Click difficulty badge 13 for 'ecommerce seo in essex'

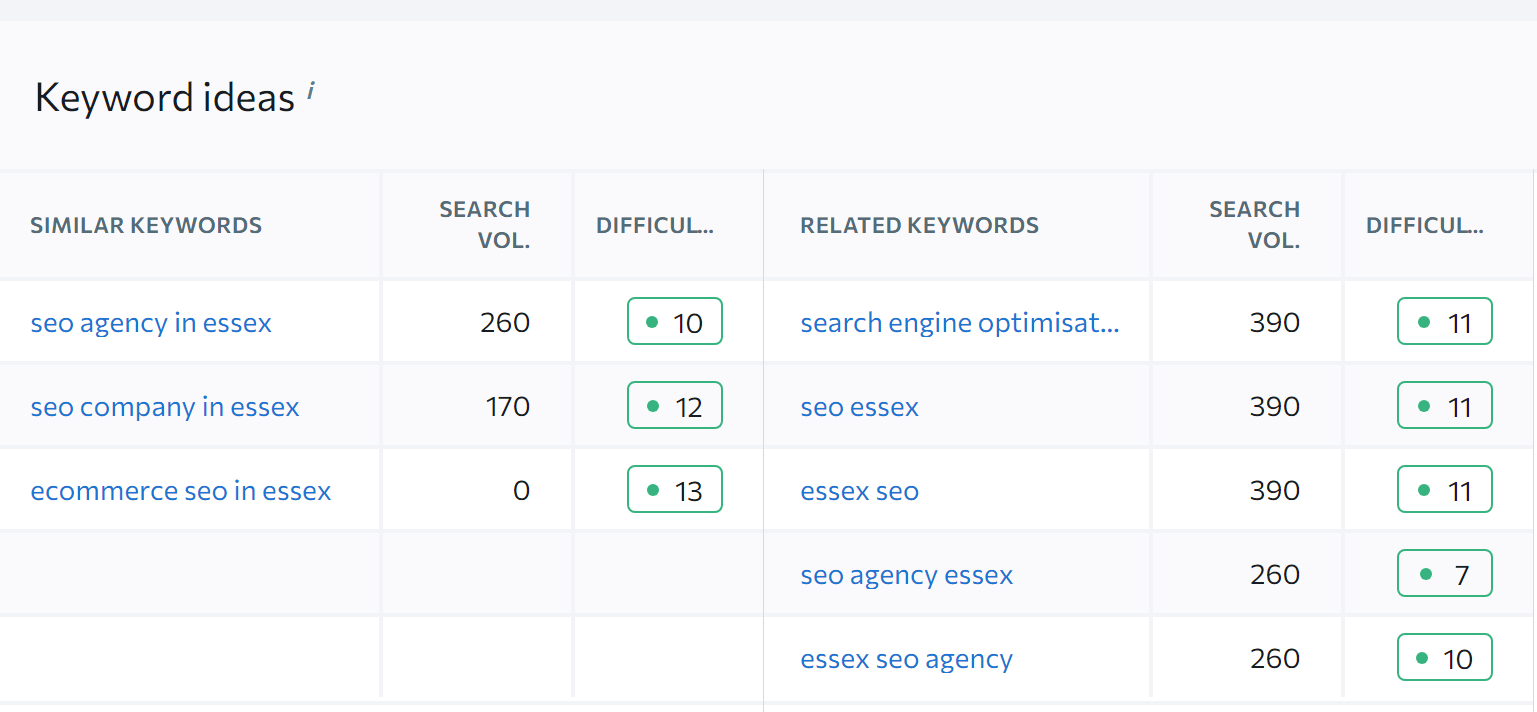pos(675,490)
